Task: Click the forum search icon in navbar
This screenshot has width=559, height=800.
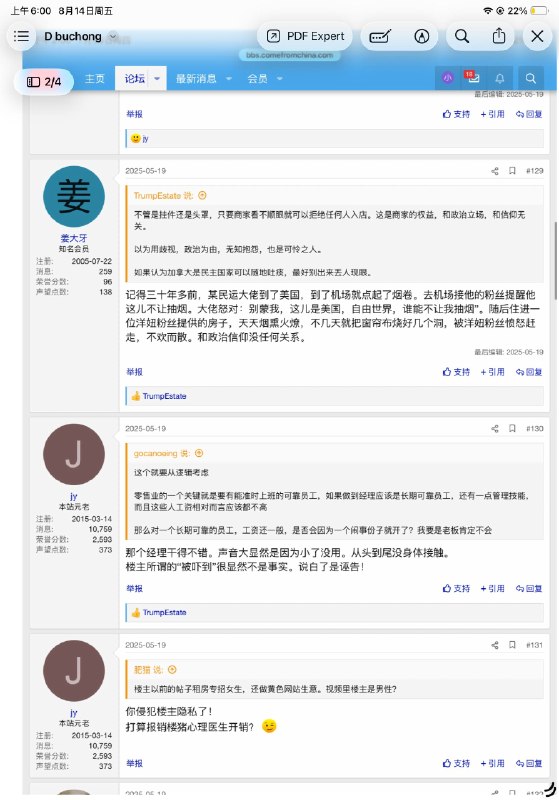Action: point(531,78)
